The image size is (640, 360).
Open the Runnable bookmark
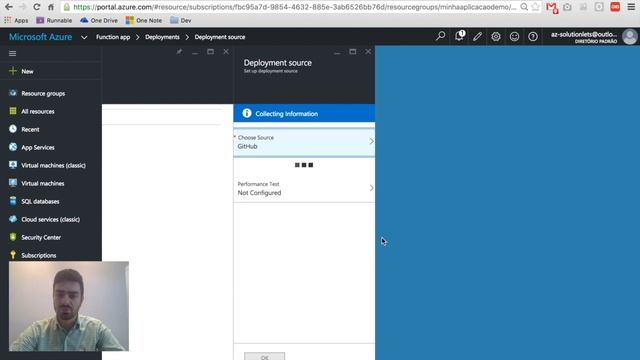pyautogui.click(x=54, y=20)
